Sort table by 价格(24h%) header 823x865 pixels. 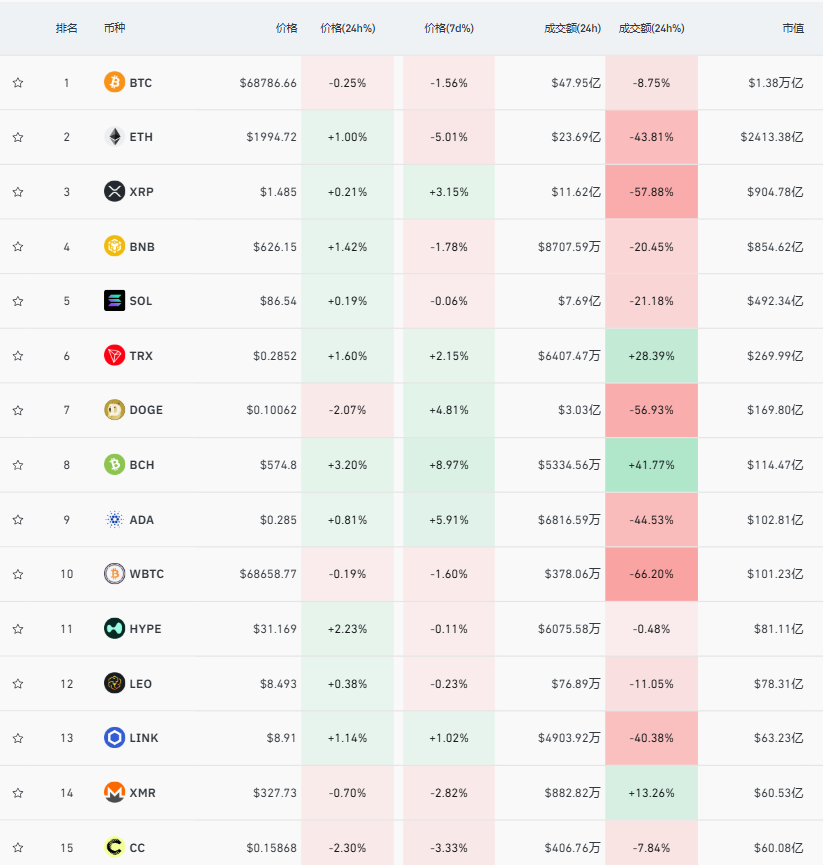tap(347, 28)
